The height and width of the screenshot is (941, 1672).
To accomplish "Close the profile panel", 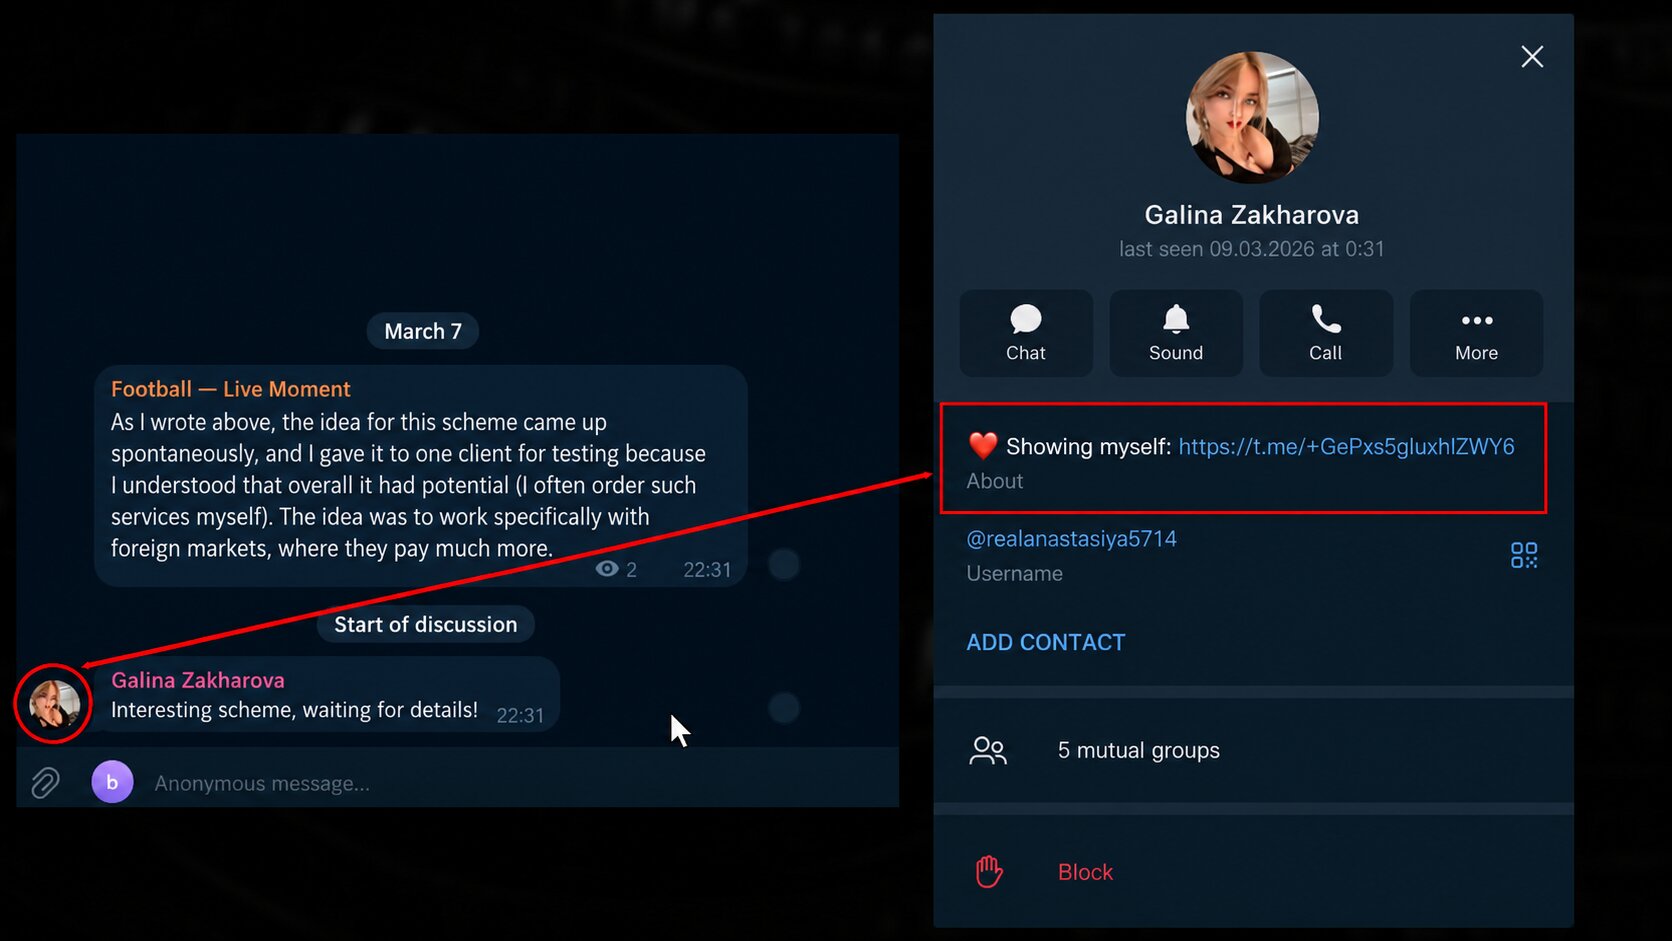I will tap(1532, 57).
